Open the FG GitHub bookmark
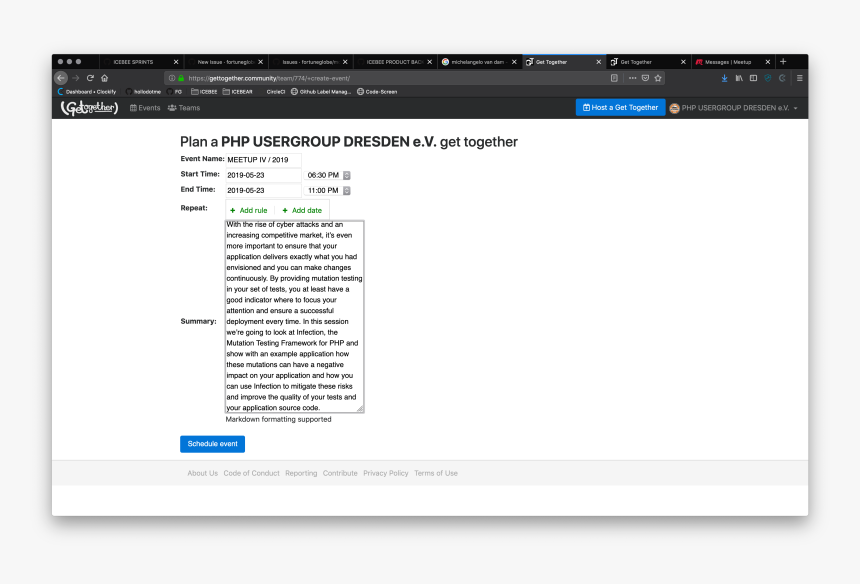 click(x=174, y=92)
